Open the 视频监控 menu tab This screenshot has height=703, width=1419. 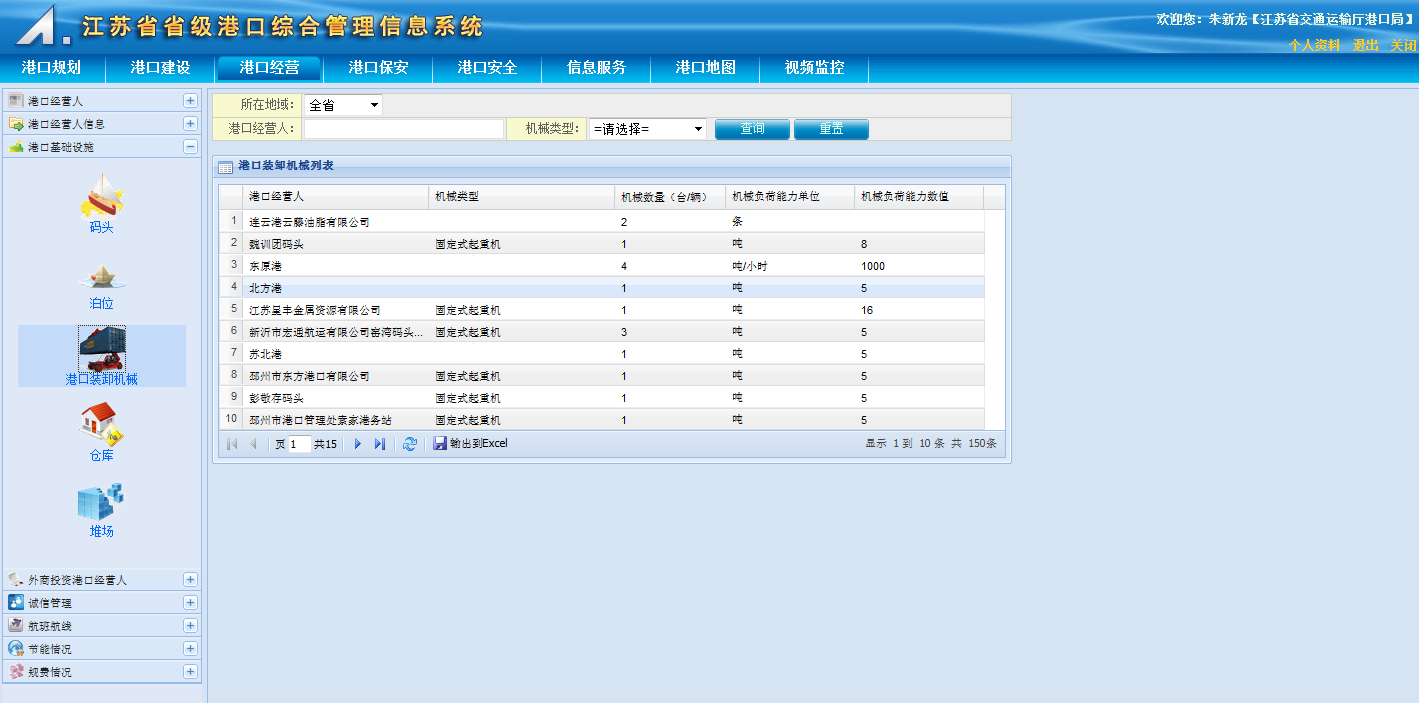pos(814,68)
